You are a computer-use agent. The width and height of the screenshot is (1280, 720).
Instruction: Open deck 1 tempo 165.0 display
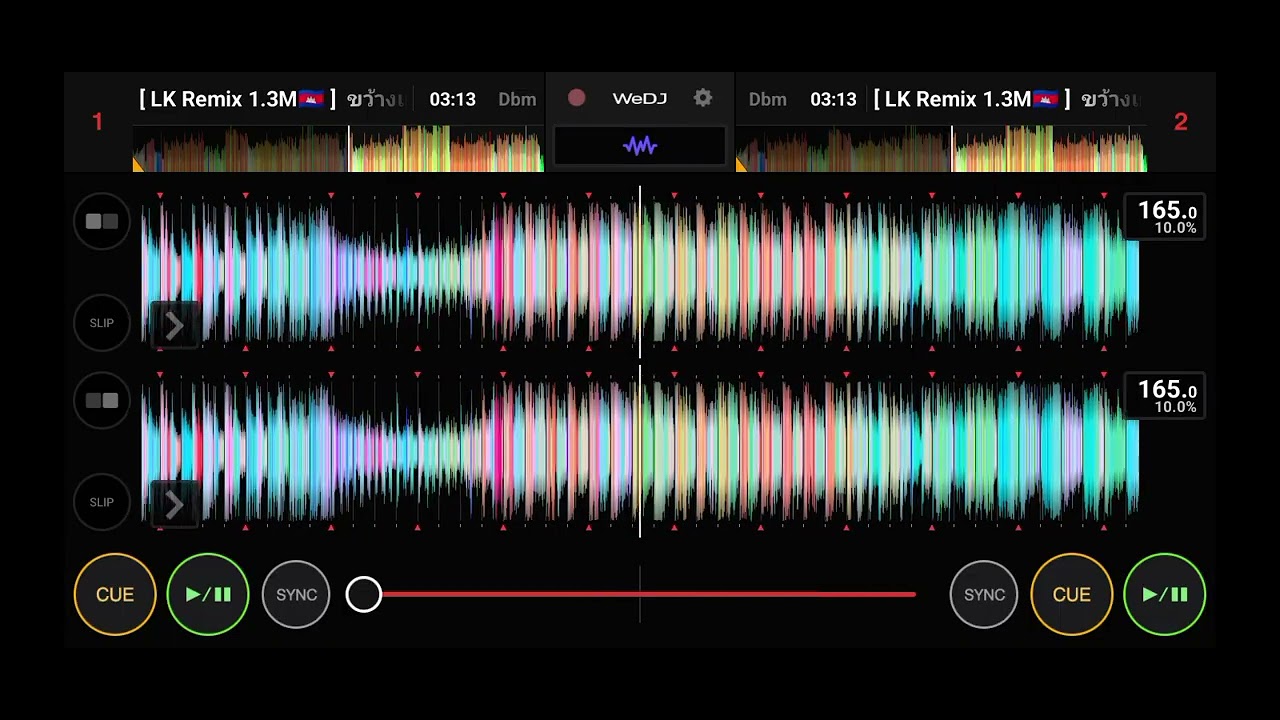1165,217
